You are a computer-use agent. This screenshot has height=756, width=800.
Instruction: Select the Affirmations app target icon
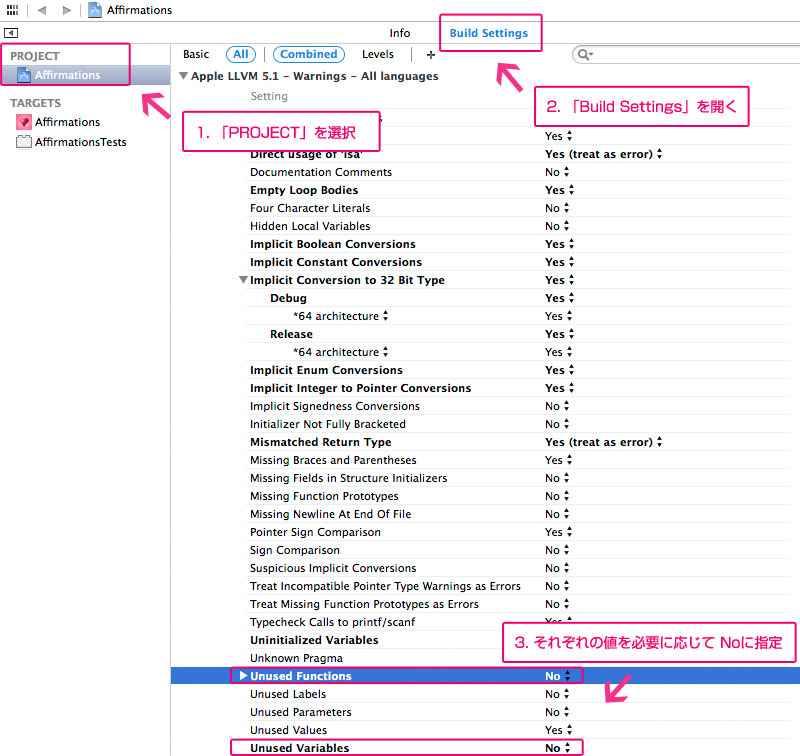coord(23,122)
